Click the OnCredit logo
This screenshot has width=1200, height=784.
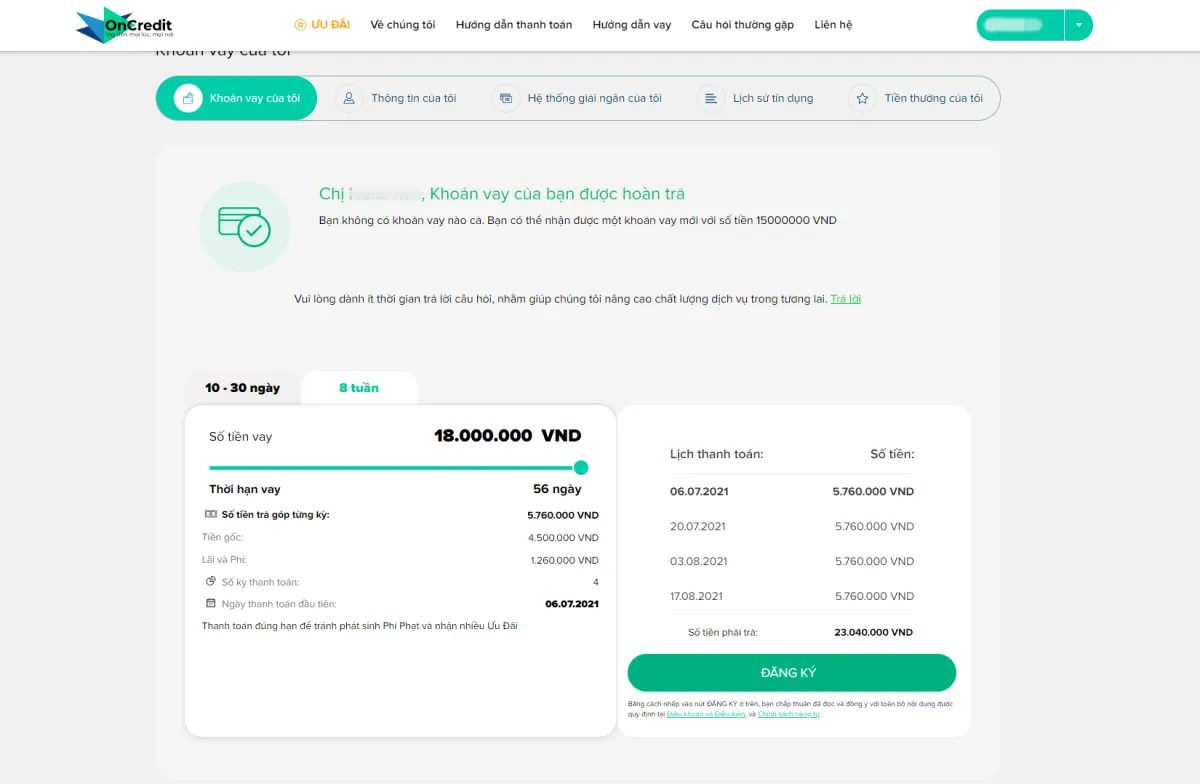click(124, 25)
